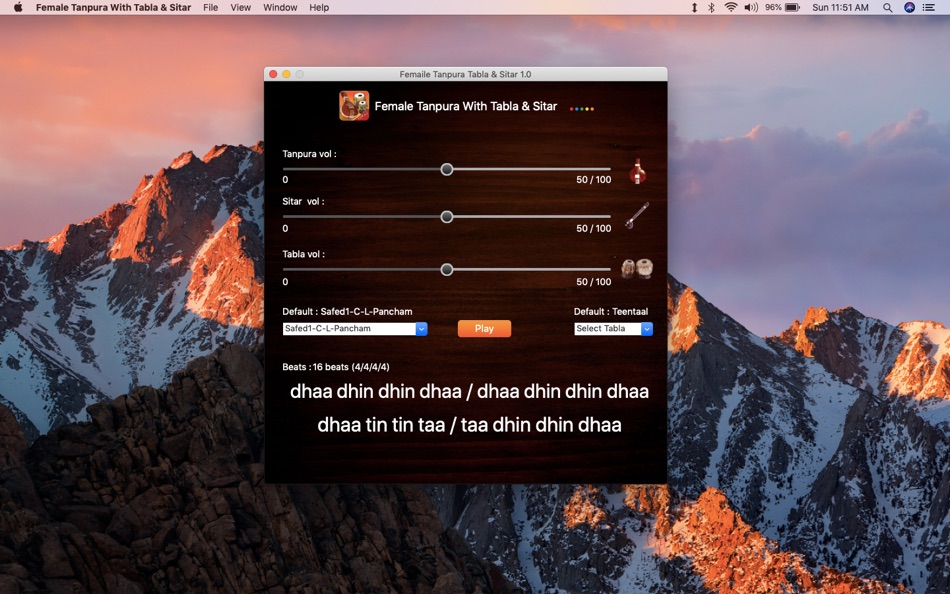Open the Female Tanpura With Tabla & Sitar app menu
950x594 pixels.
[x=113, y=7]
